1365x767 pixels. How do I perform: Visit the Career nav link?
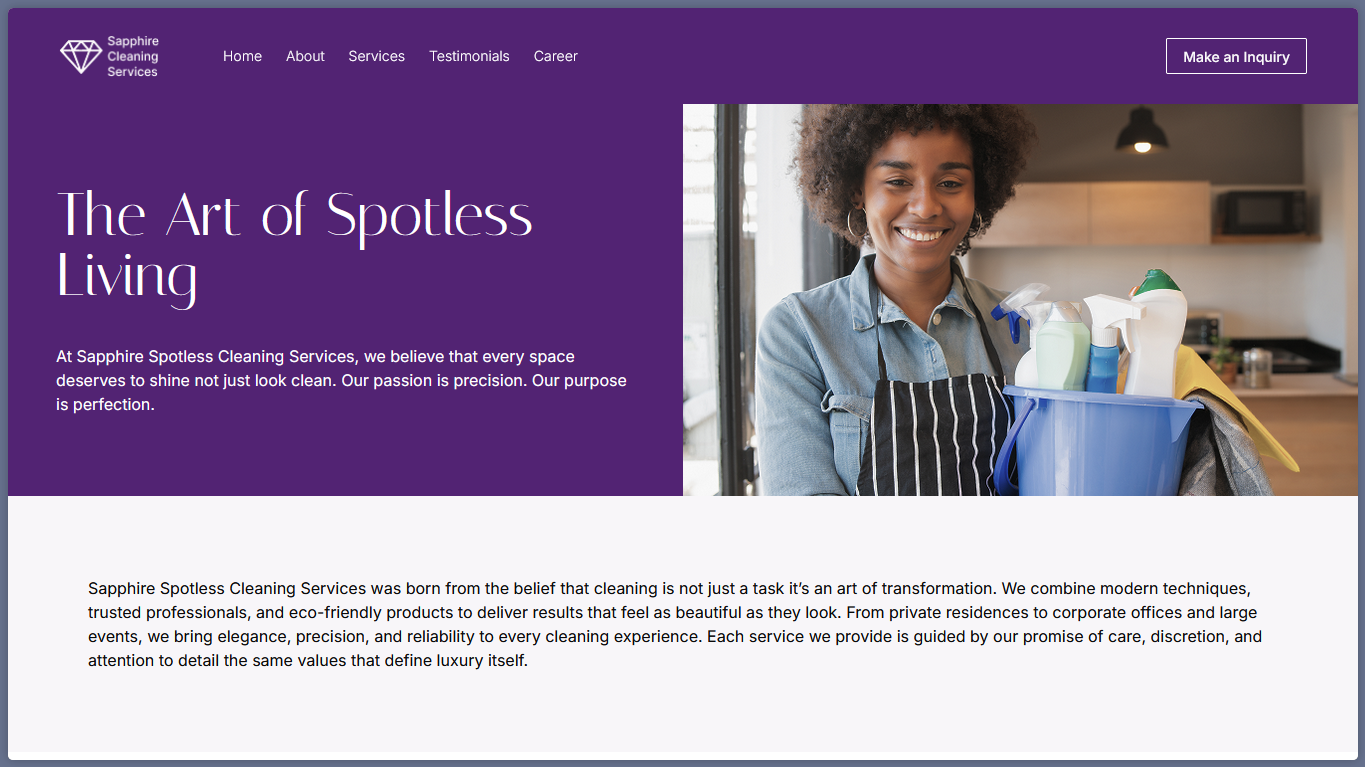[x=555, y=56]
